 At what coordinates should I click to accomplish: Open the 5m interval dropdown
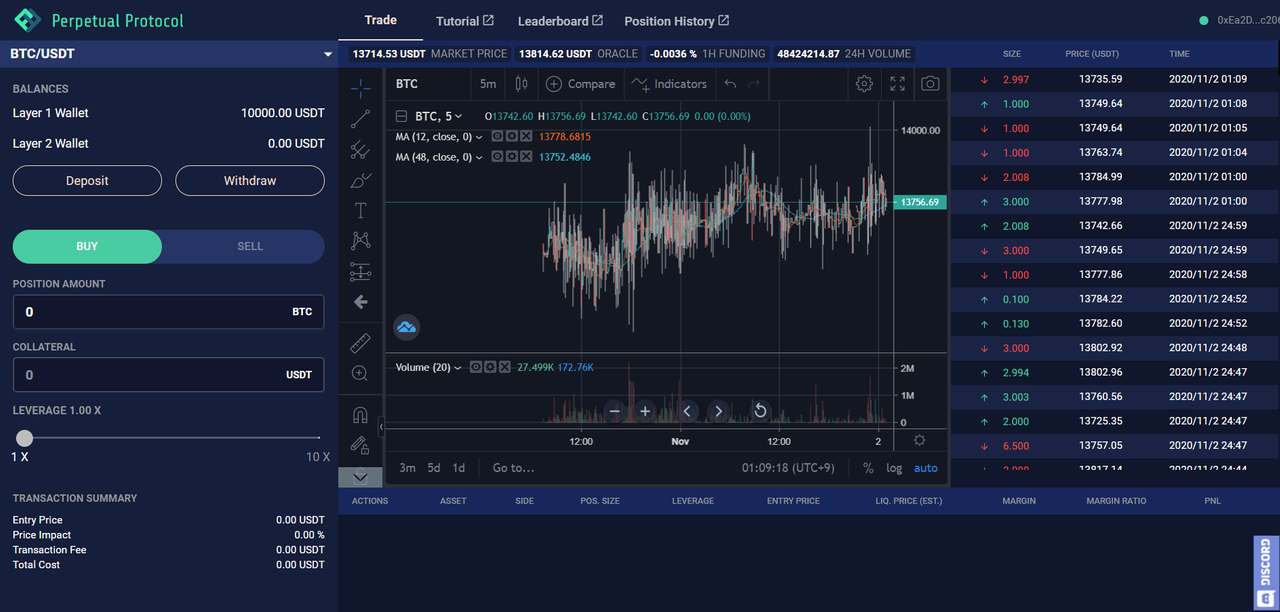pos(488,84)
